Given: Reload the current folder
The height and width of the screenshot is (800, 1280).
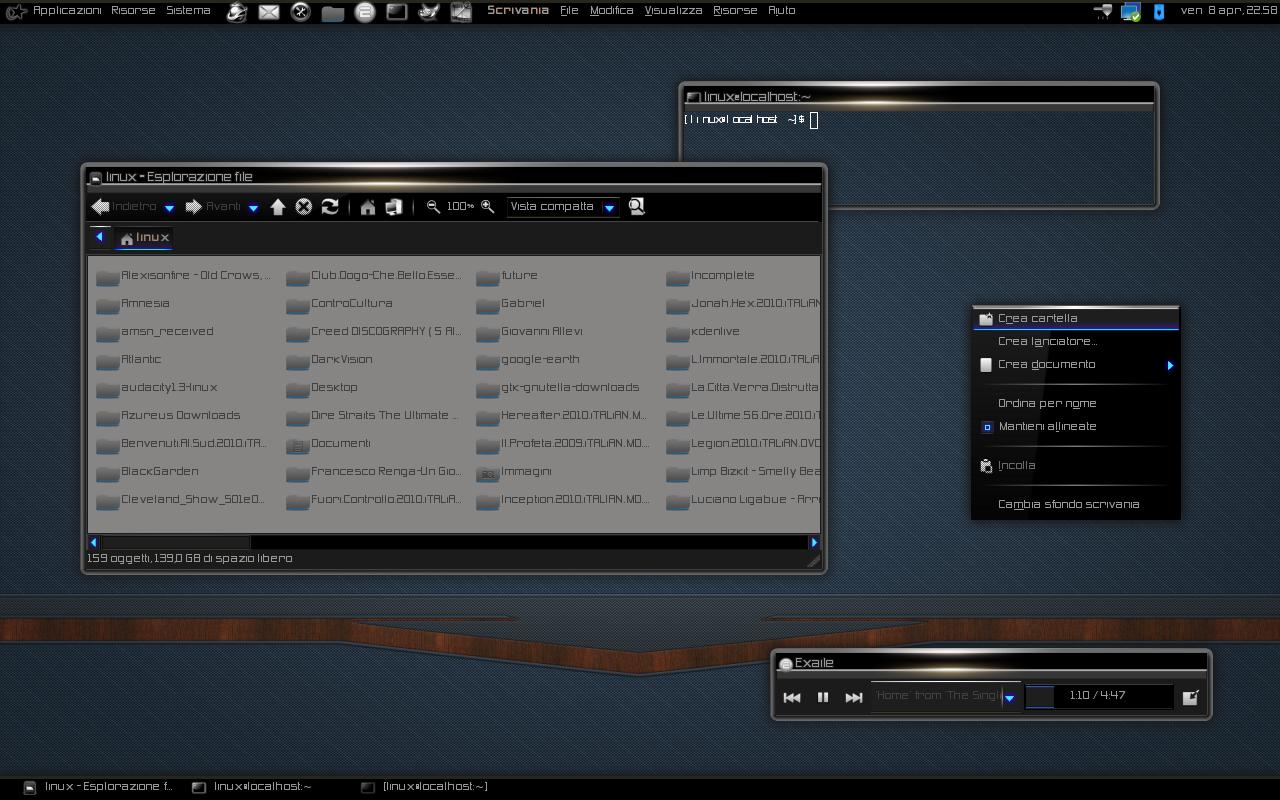Looking at the screenshot, I should [330, 207].
